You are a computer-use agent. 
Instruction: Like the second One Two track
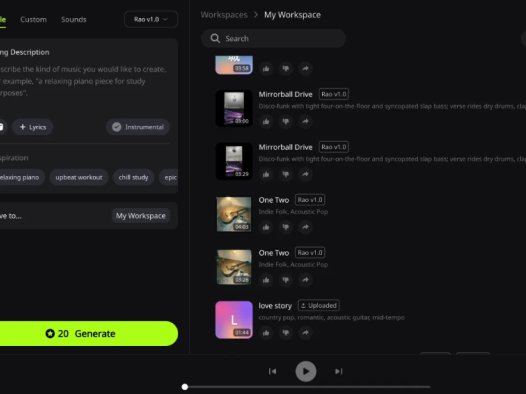point(266,280)
